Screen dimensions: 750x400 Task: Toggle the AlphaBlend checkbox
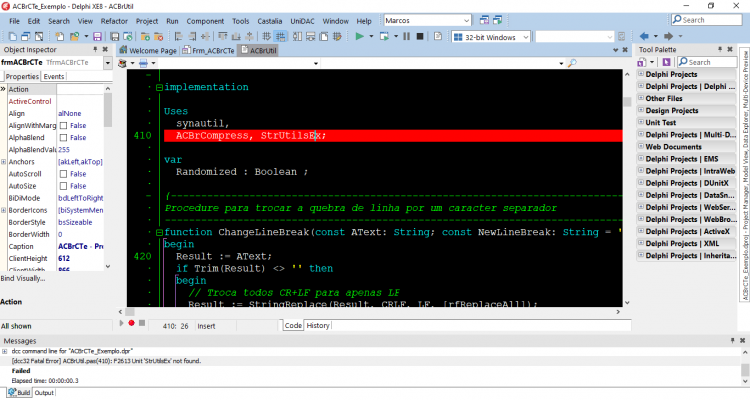[63, 138]
